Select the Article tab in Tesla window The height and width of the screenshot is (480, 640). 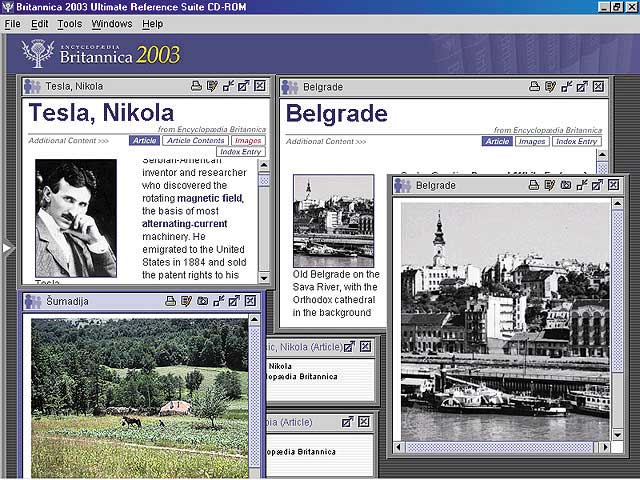coord(144,140)
